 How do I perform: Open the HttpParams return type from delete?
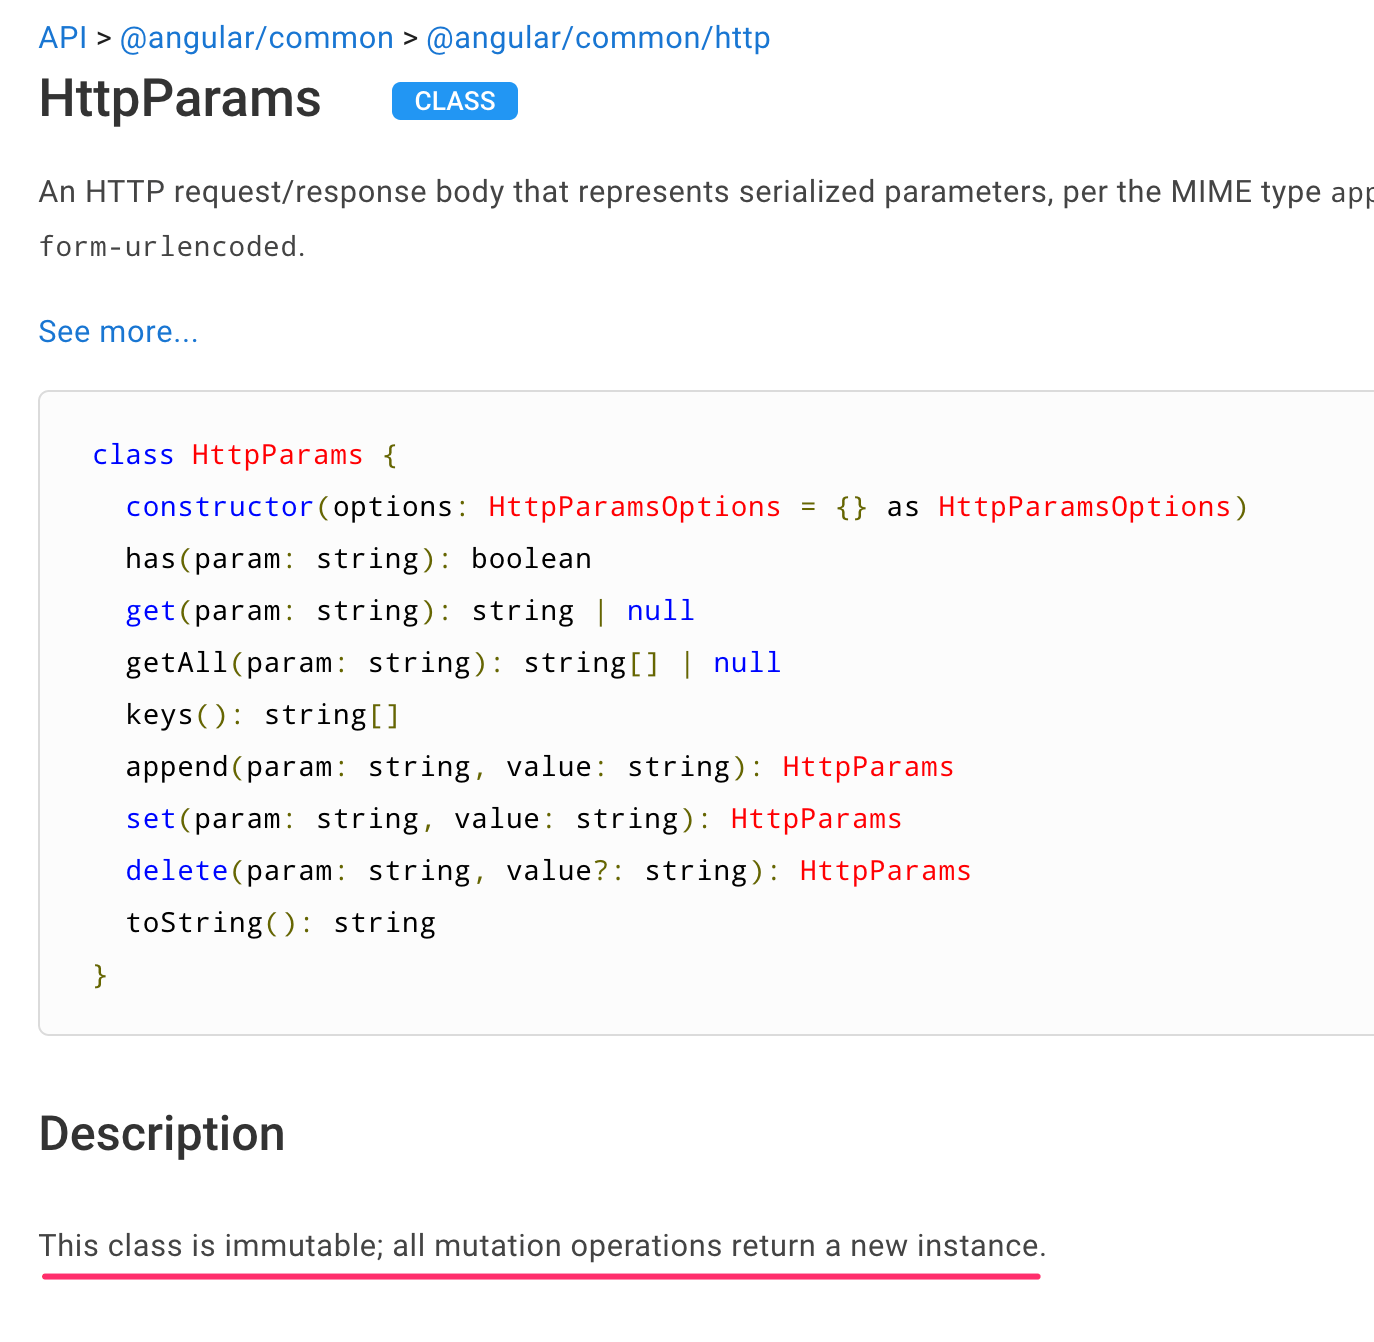884,870
